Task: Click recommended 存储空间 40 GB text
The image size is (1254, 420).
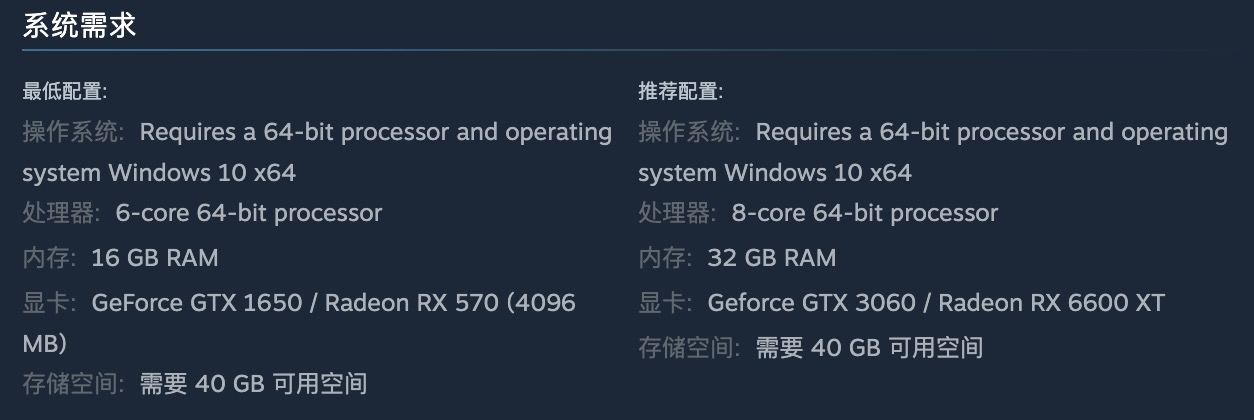Action: tap(869, 348)
